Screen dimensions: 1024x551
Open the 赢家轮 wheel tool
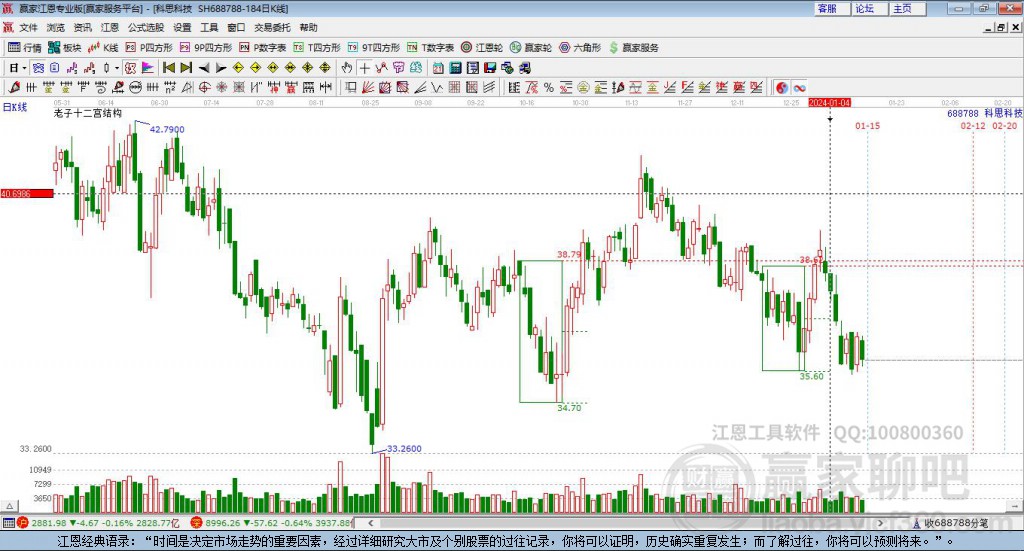pyautogui.click(x=531, y=48)
